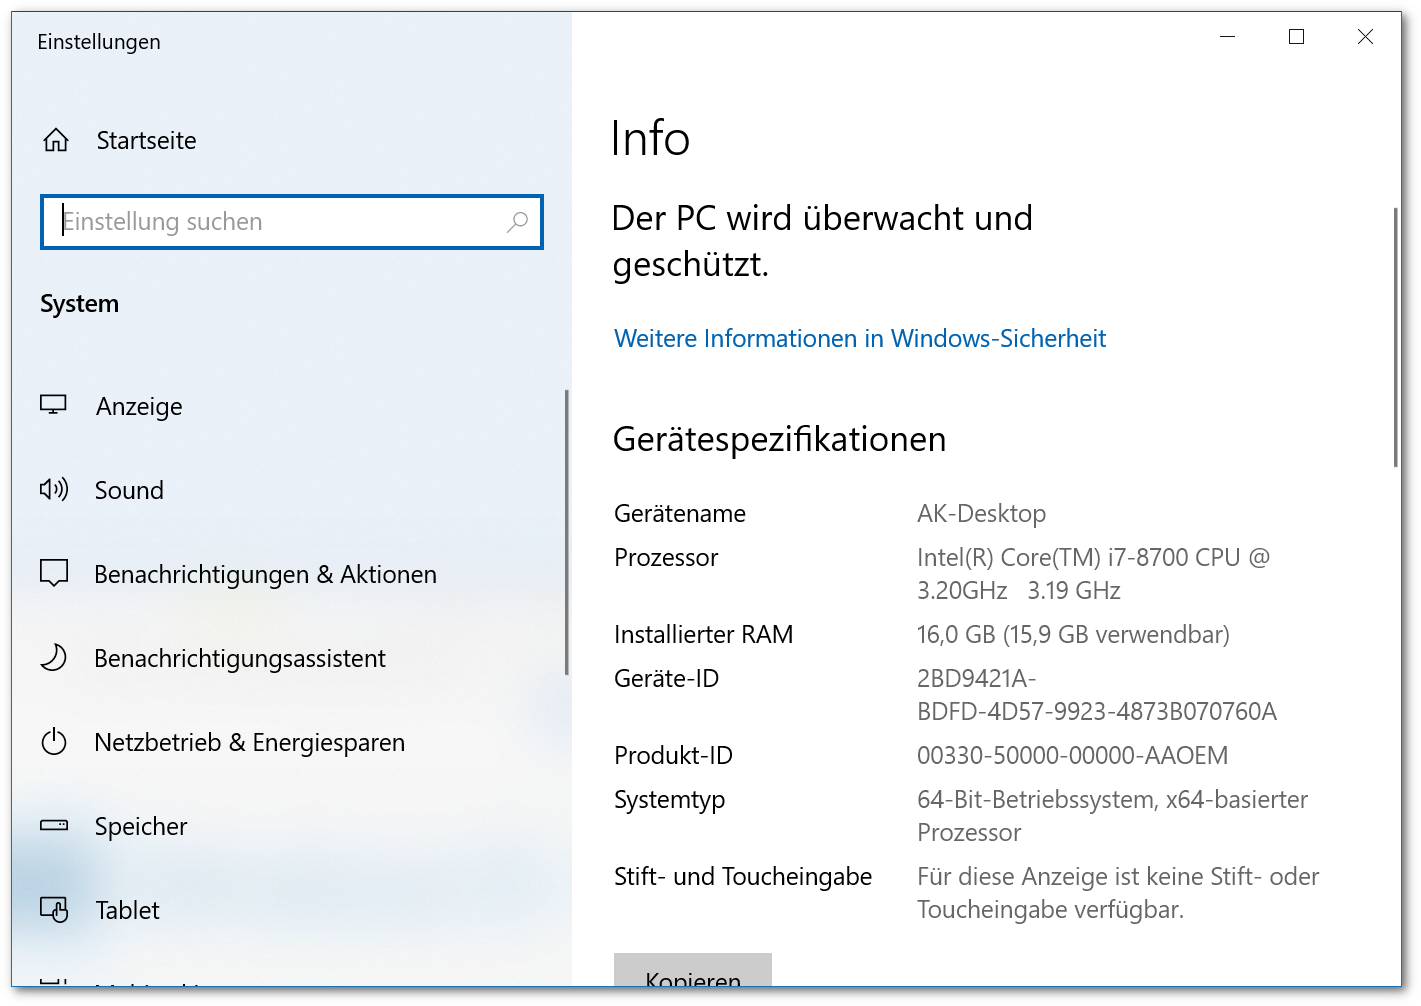The height and width of the screenshot is (1006, 1421).
Task: Click the Tablet touch icon
Action: coord(53,909)
